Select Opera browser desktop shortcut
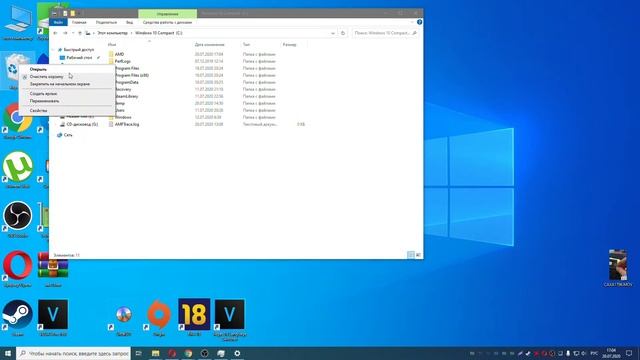This screenshot has width=640, height=360. tap(17, 268)
